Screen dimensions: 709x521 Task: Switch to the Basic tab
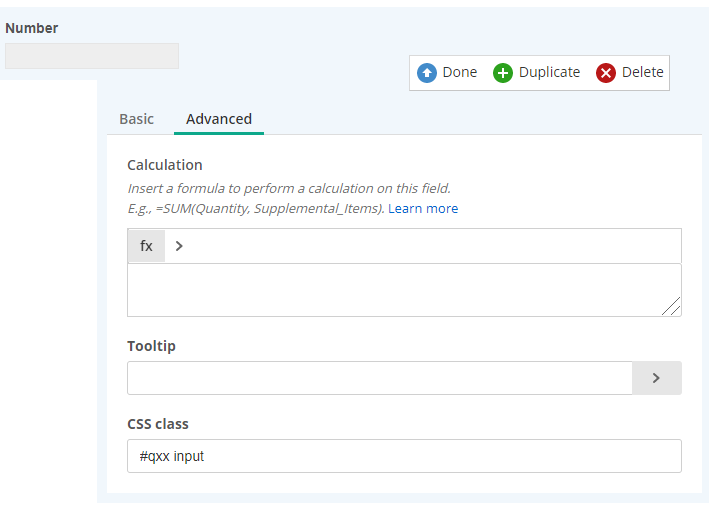point(137,119)
